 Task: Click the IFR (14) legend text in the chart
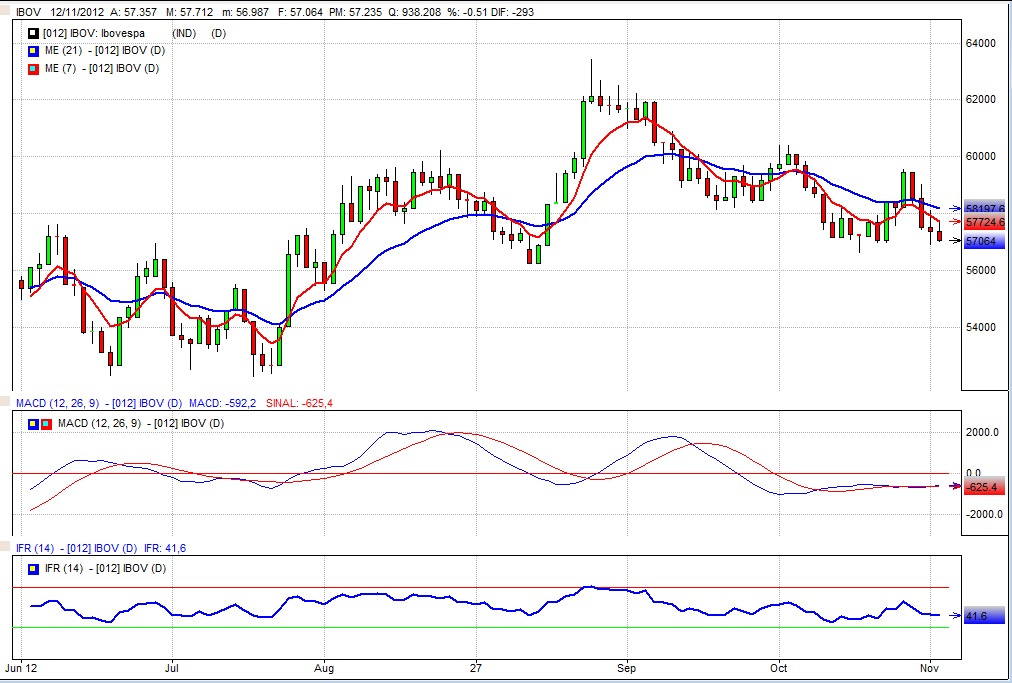click(x=101, y=569)
